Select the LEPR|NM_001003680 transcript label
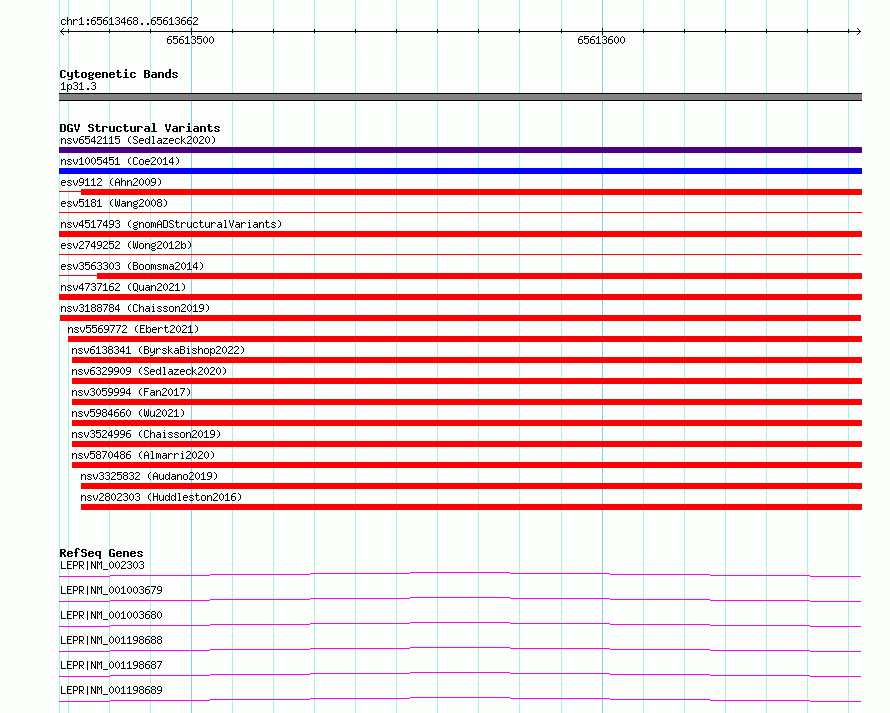 pyautogui.click(x=111, y=615)
